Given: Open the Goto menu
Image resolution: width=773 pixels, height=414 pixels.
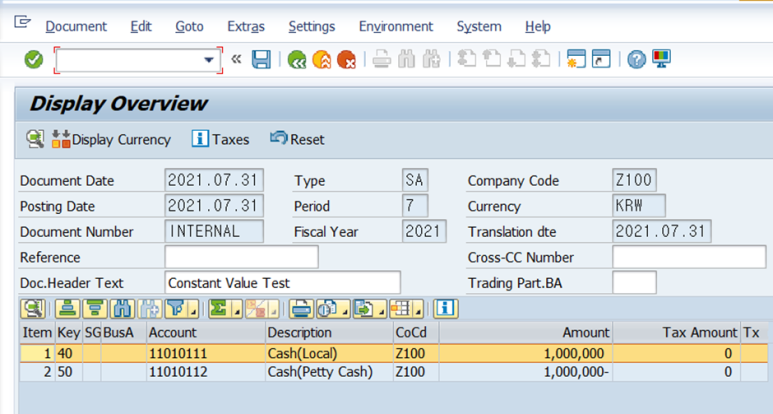Looking at the screenshot, I should (x=189, y=26).
